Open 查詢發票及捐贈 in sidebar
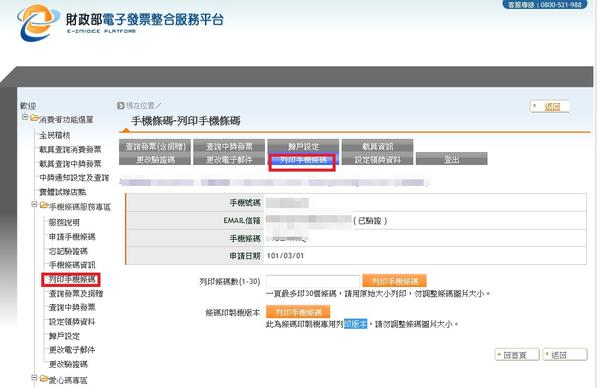Image resolution: width=600 pixels, height=388 pixels. [76, 294]
